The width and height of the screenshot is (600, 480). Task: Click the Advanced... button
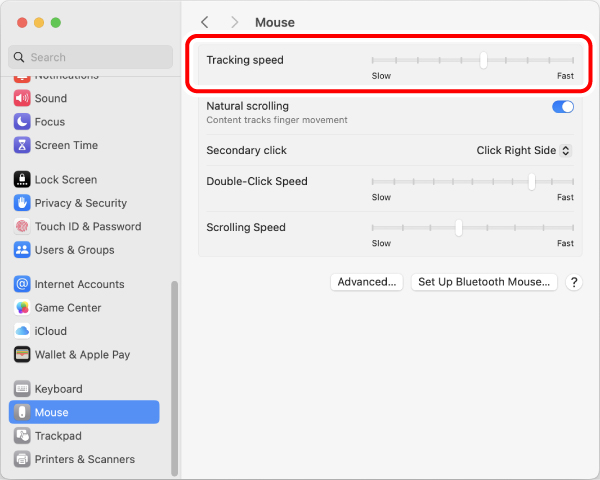367,282
